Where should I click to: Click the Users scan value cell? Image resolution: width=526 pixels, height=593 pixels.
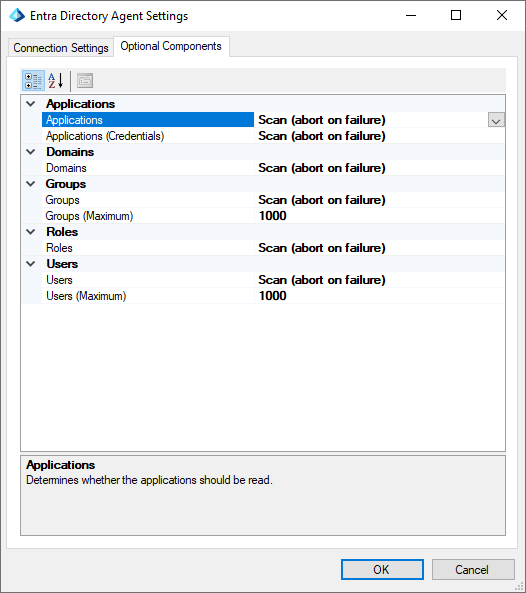tap(379, 280)
